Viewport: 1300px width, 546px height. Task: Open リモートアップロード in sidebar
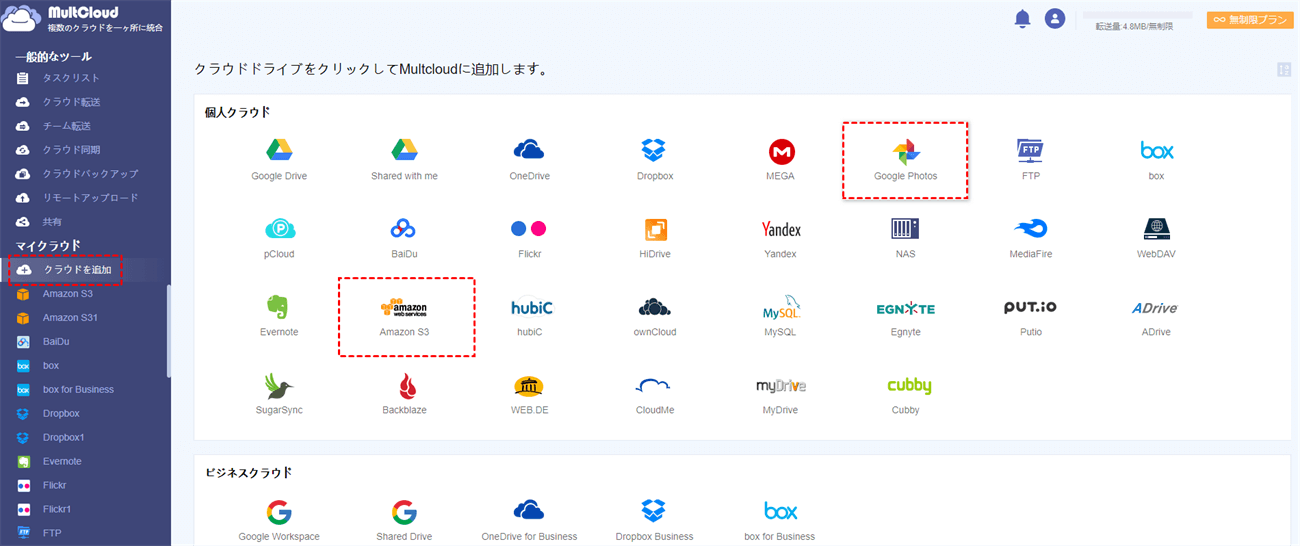90,198
